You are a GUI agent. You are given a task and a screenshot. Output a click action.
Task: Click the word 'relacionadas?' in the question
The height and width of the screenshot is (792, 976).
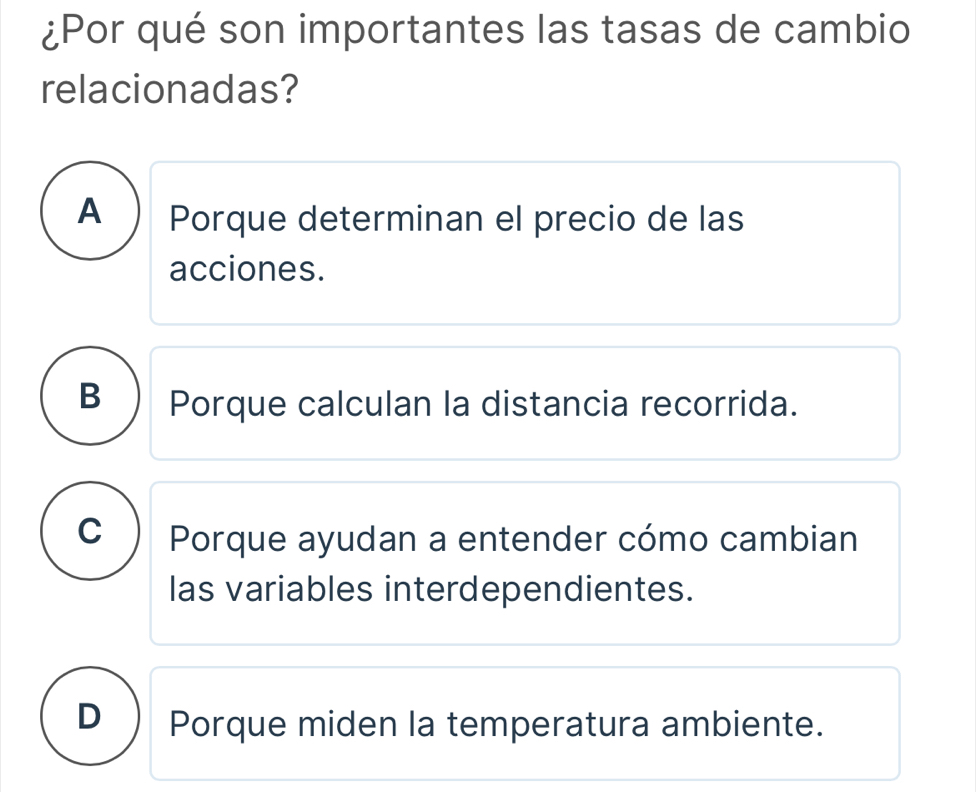coord(173,92)
